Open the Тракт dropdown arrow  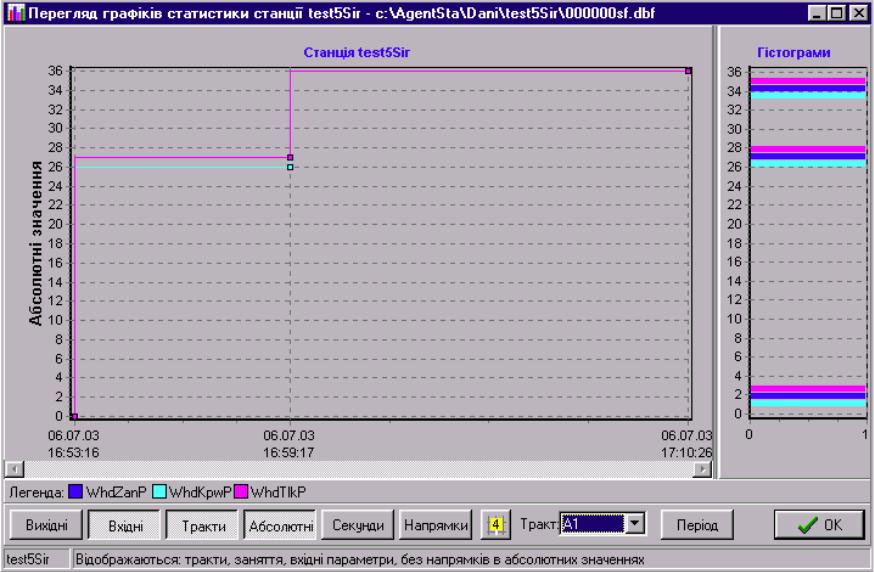(635, 523)
